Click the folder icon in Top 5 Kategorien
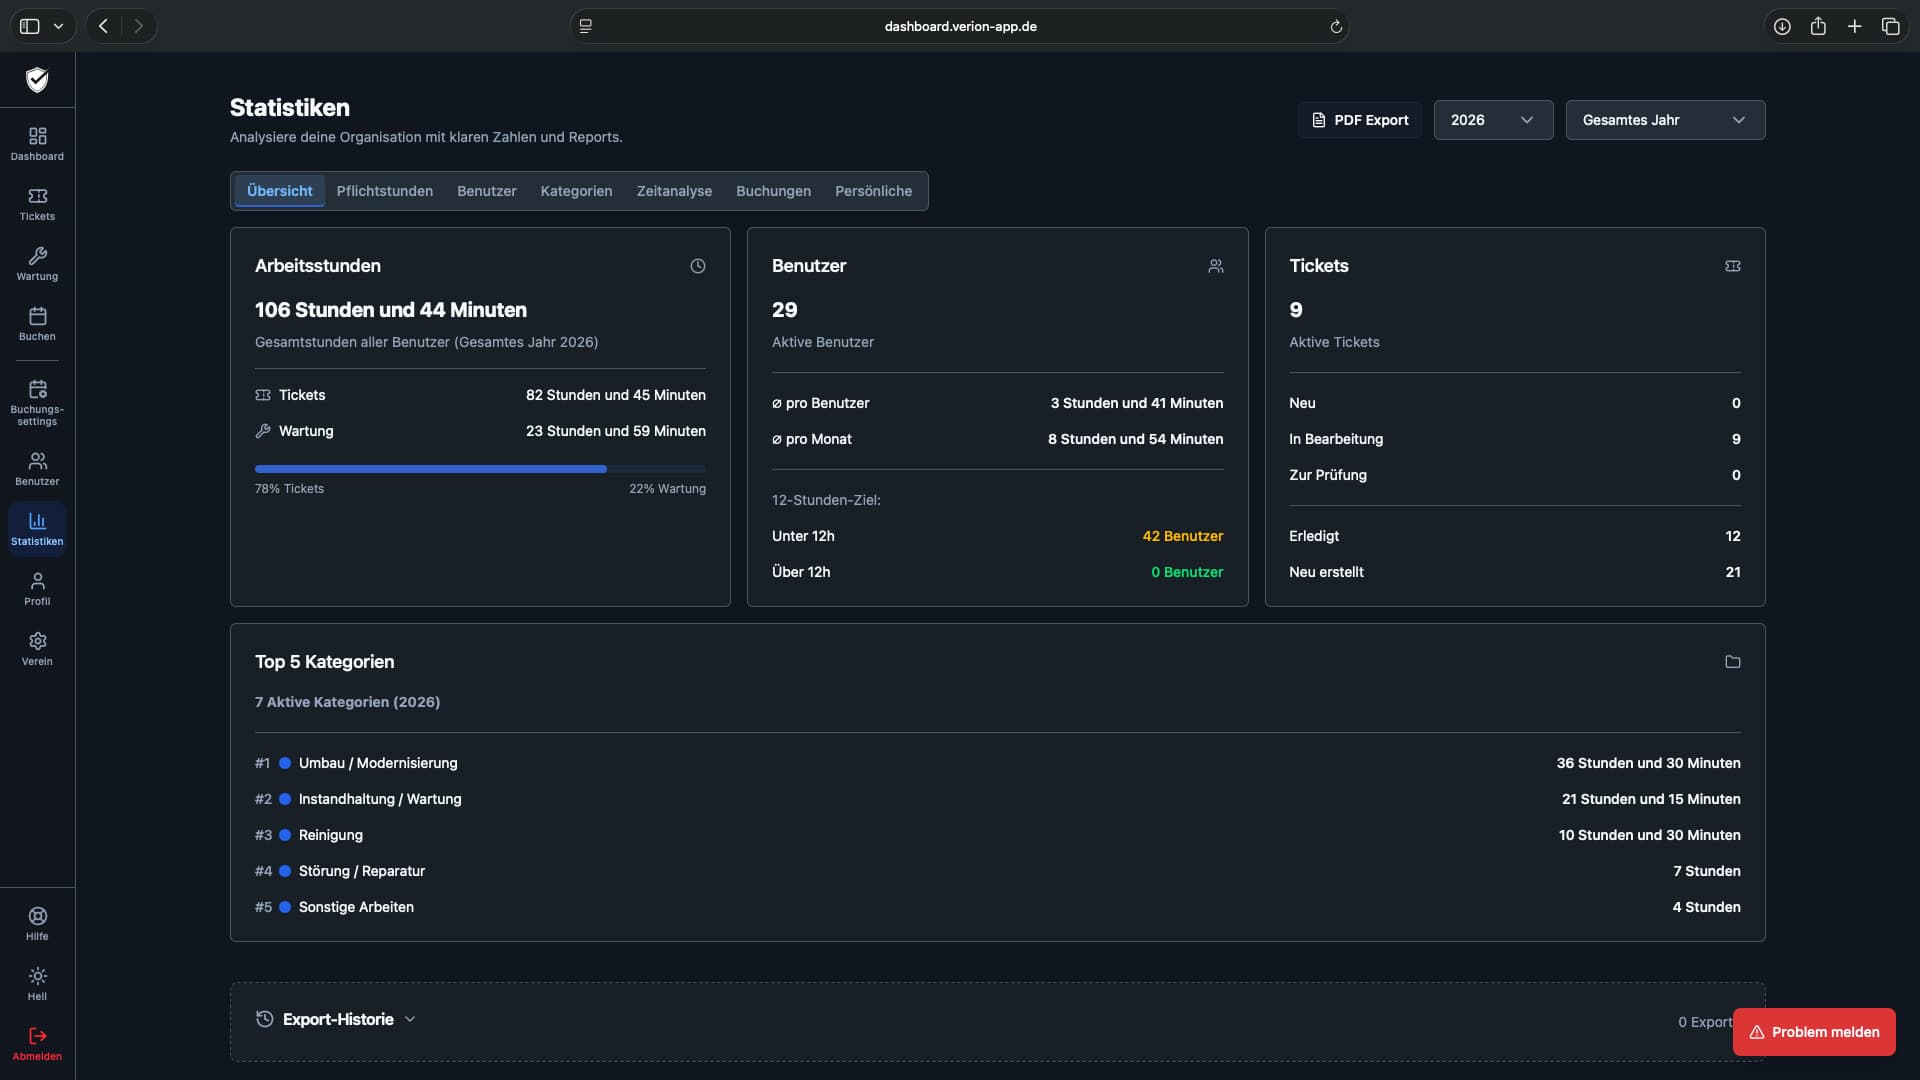This screenshot has width=1920, height=1080. pyautogui.click(x=1733, y=662)
